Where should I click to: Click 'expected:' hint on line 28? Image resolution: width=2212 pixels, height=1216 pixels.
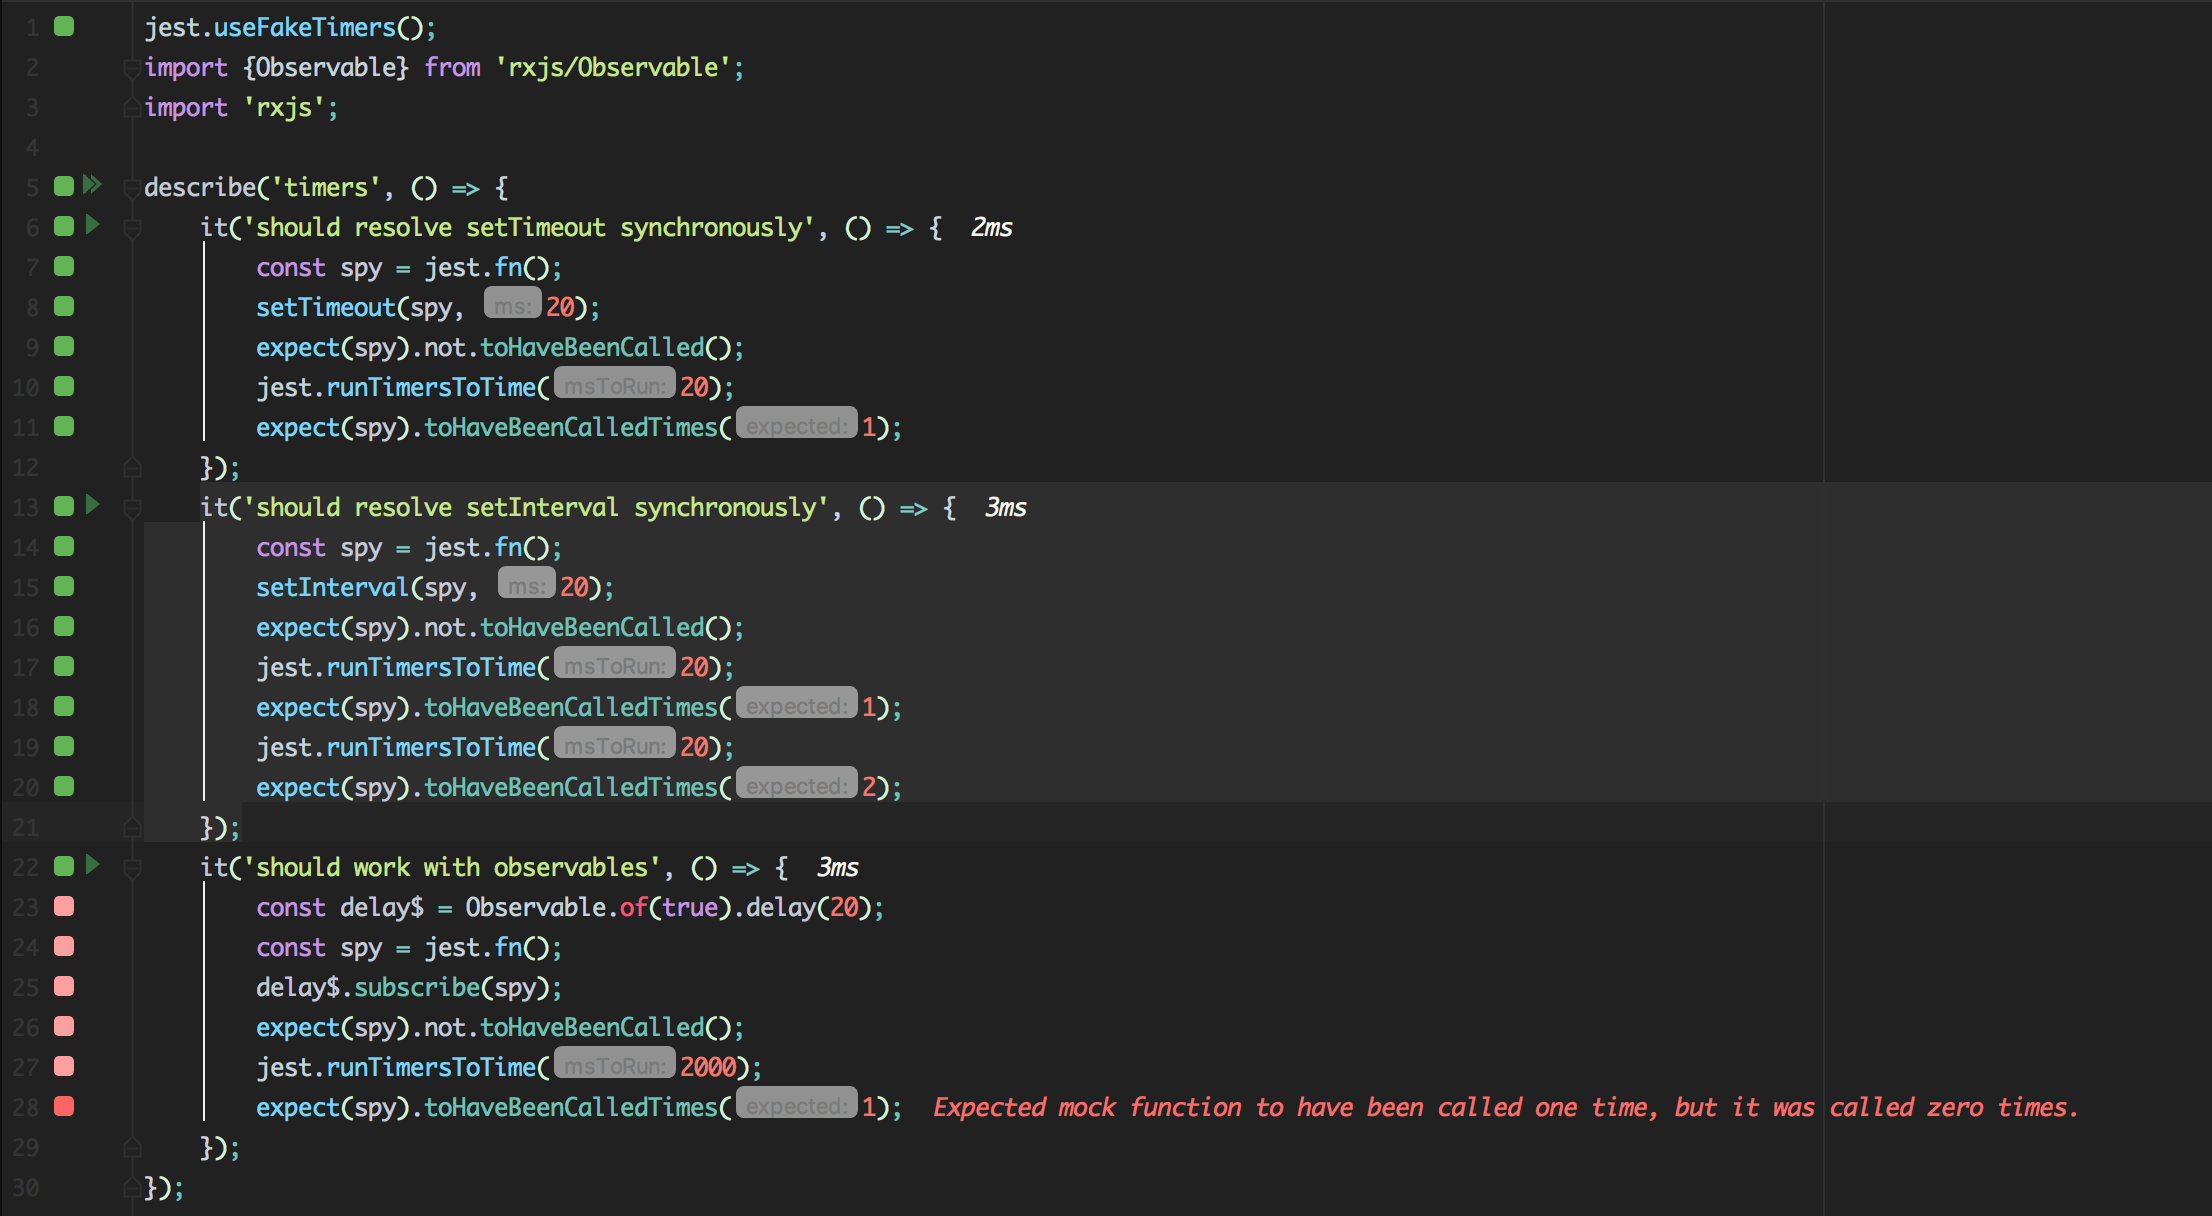coord(797,1104)
